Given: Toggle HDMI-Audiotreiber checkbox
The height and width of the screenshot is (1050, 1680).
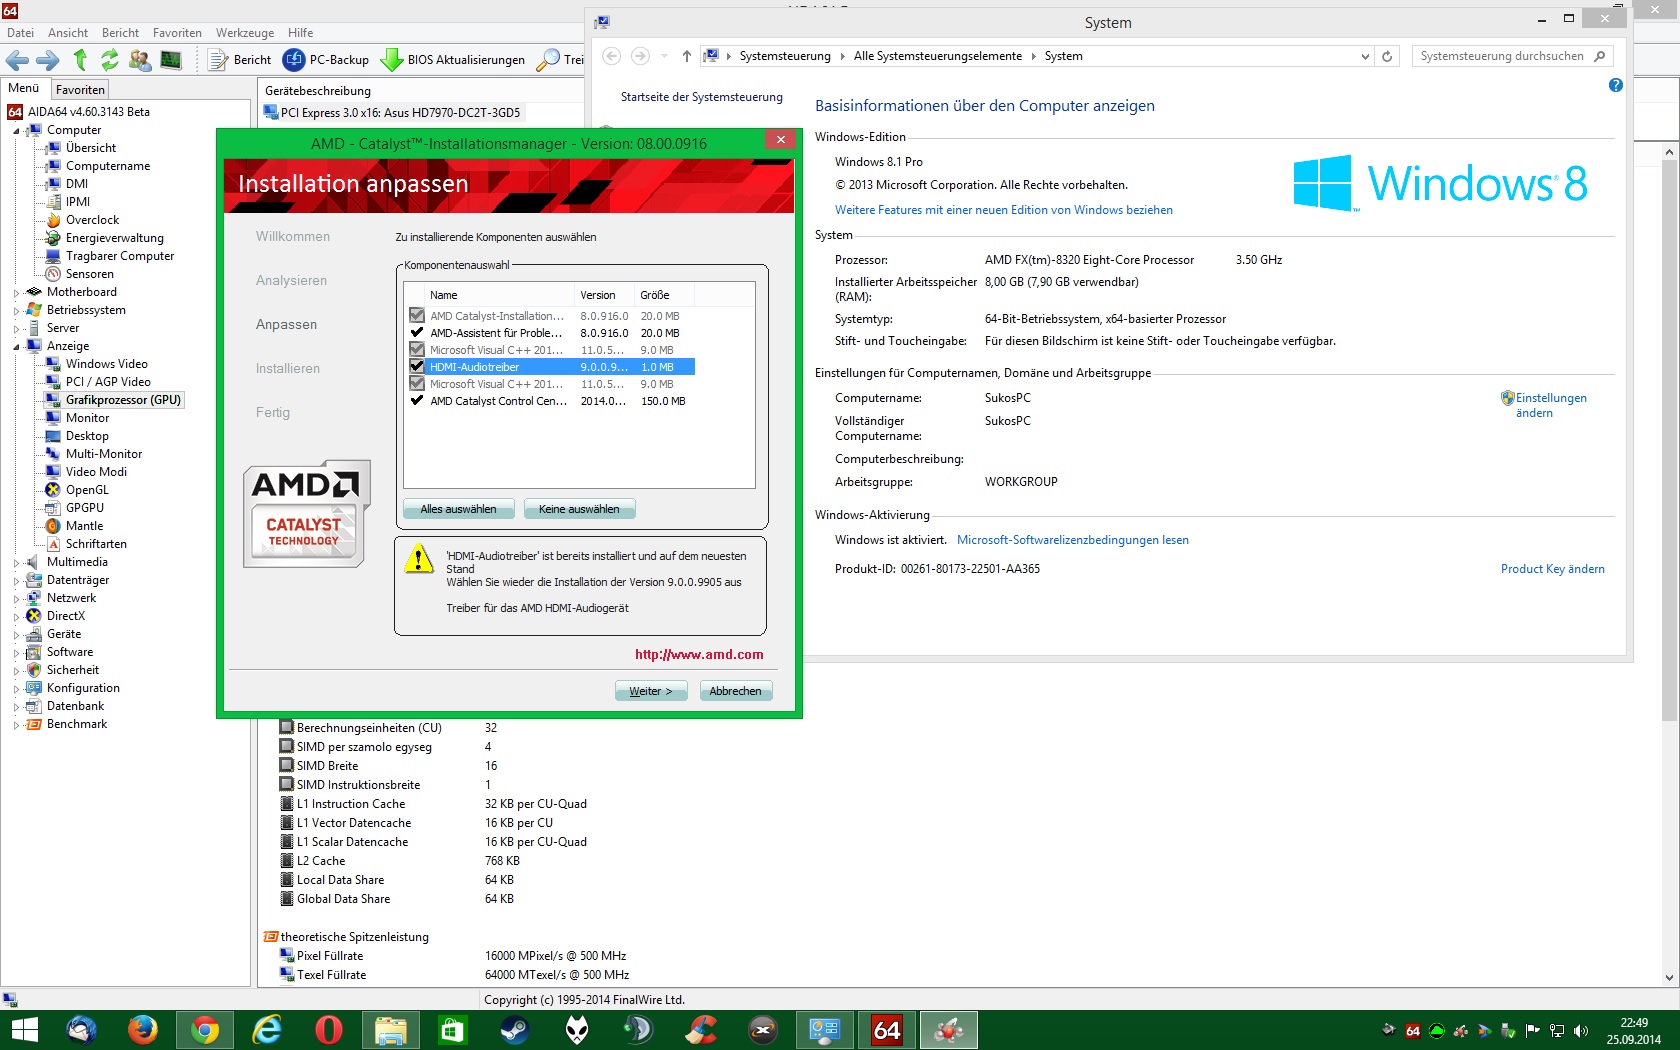Looking at the screenshot, I should (417, 367).
